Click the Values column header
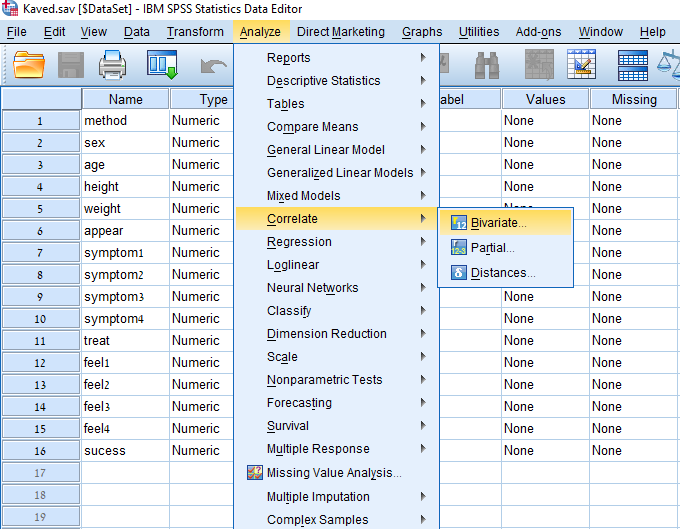Screen dimensions: 680x529 click(x=545, y=99)
